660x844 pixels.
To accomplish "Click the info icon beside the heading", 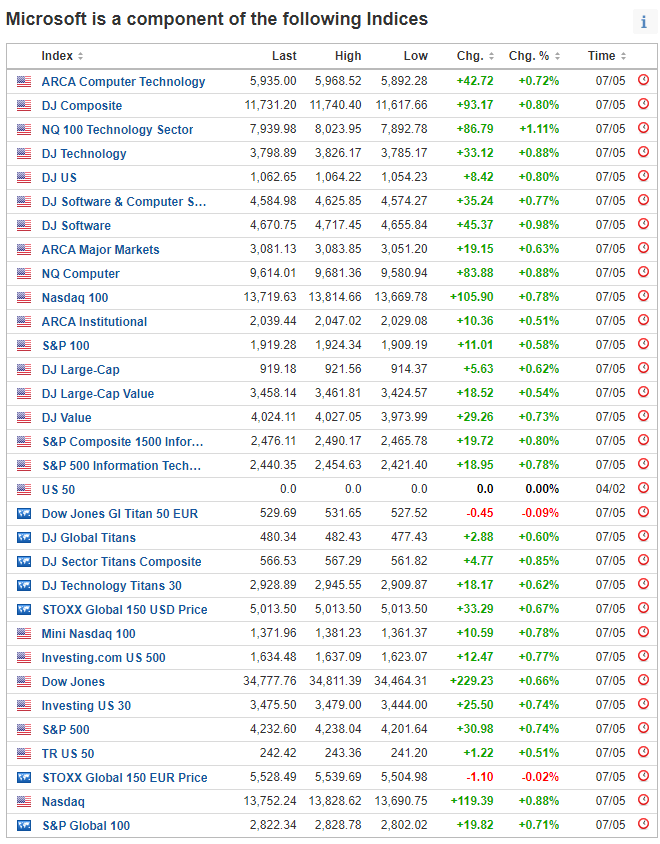I will (643, 22).
